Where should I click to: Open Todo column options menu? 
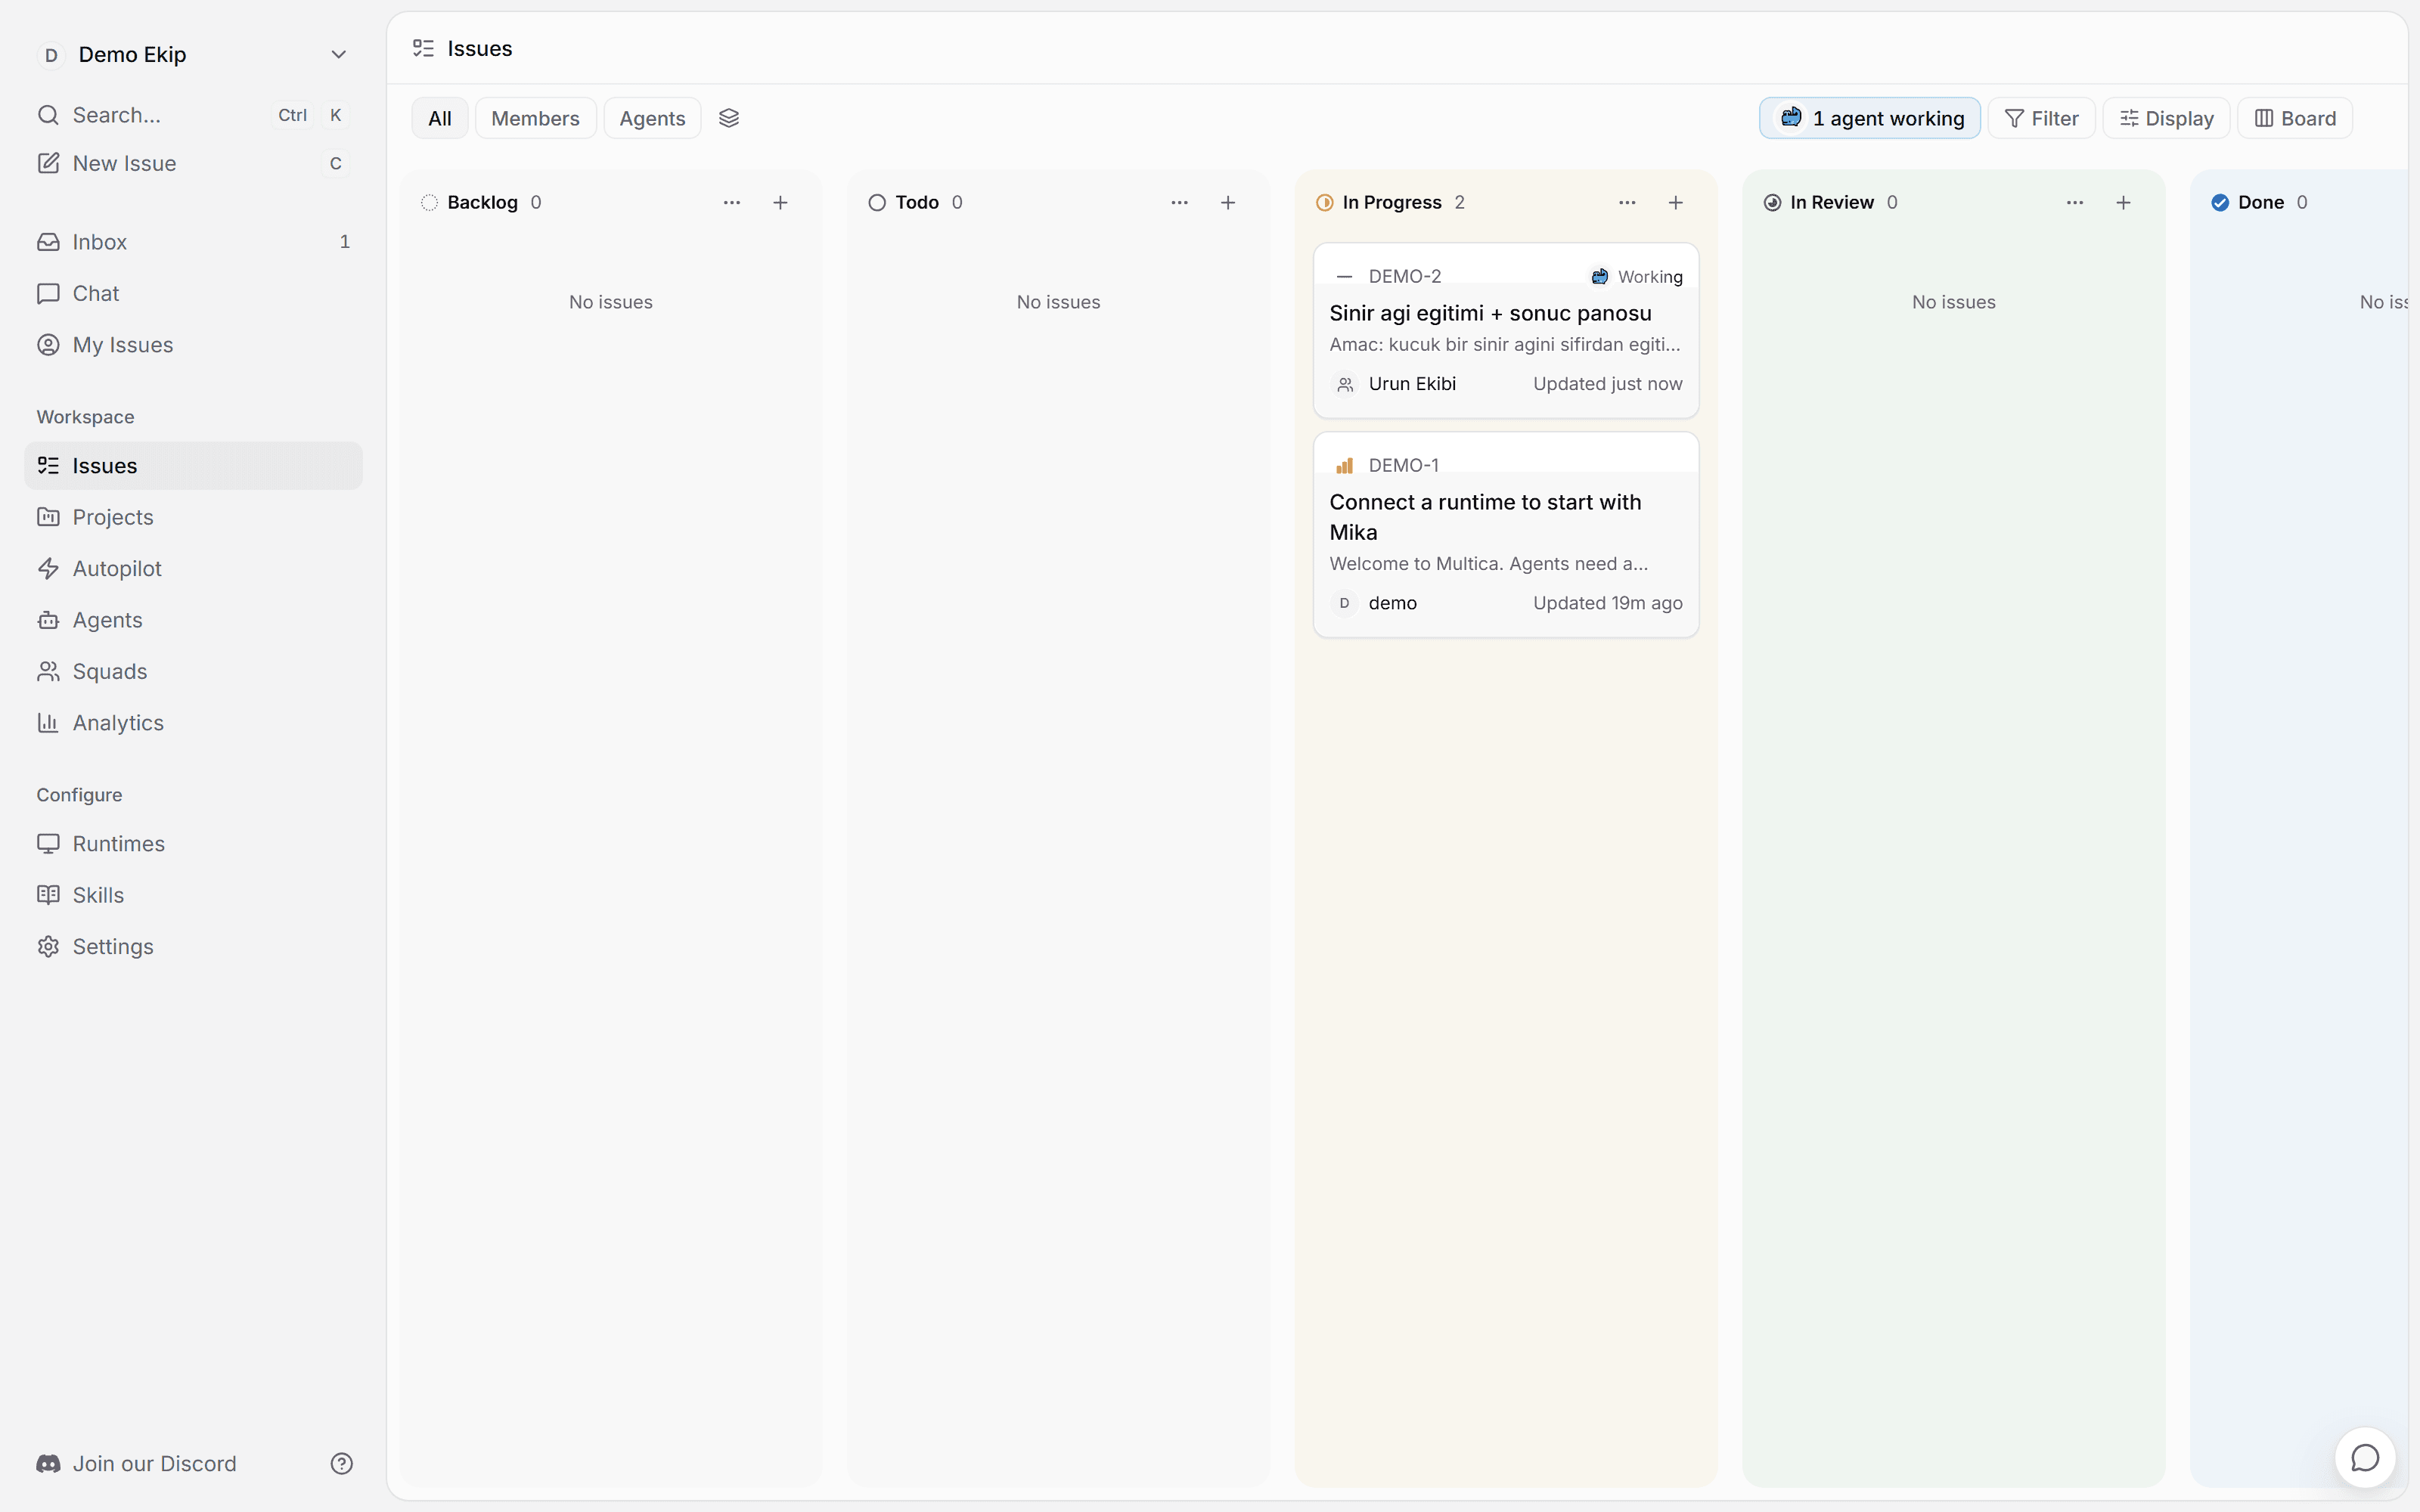(x=1180, y=203)
